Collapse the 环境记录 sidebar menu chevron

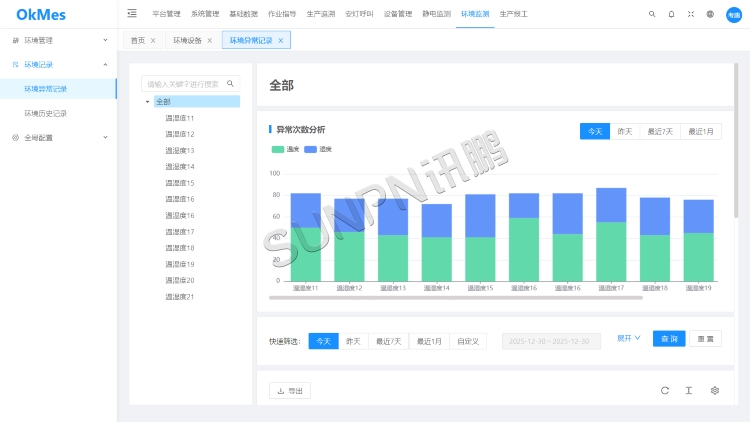point(105,64)
